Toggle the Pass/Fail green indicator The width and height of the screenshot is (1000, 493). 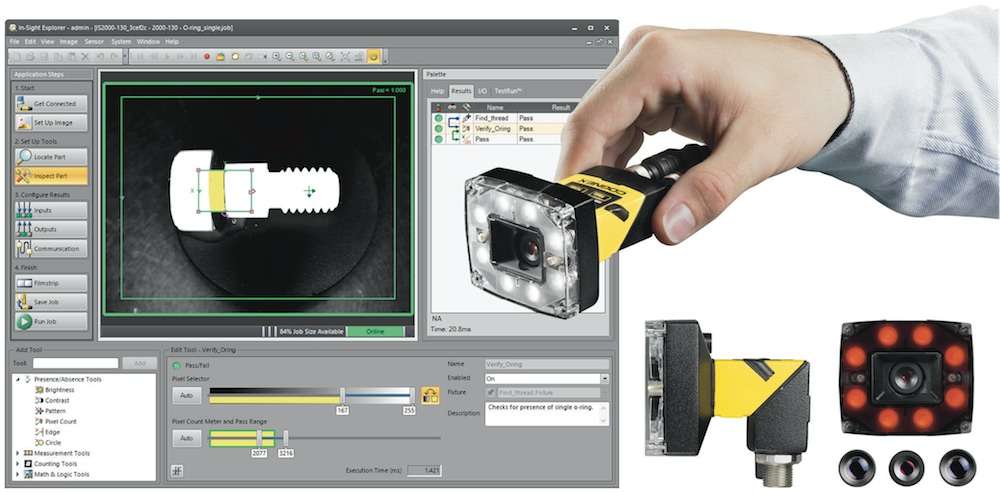coord(177,365)
